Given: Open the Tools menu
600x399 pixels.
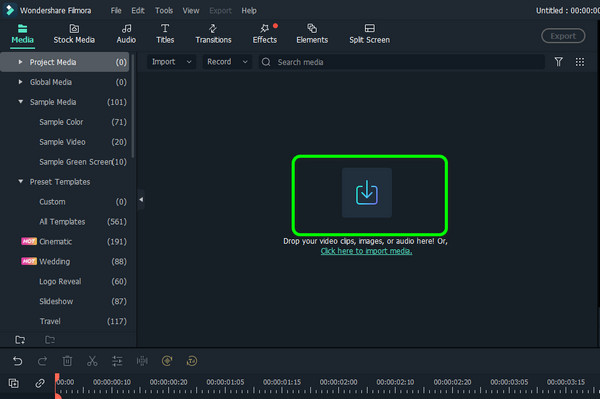Looking at the screenshot, I should coord(164,11).
